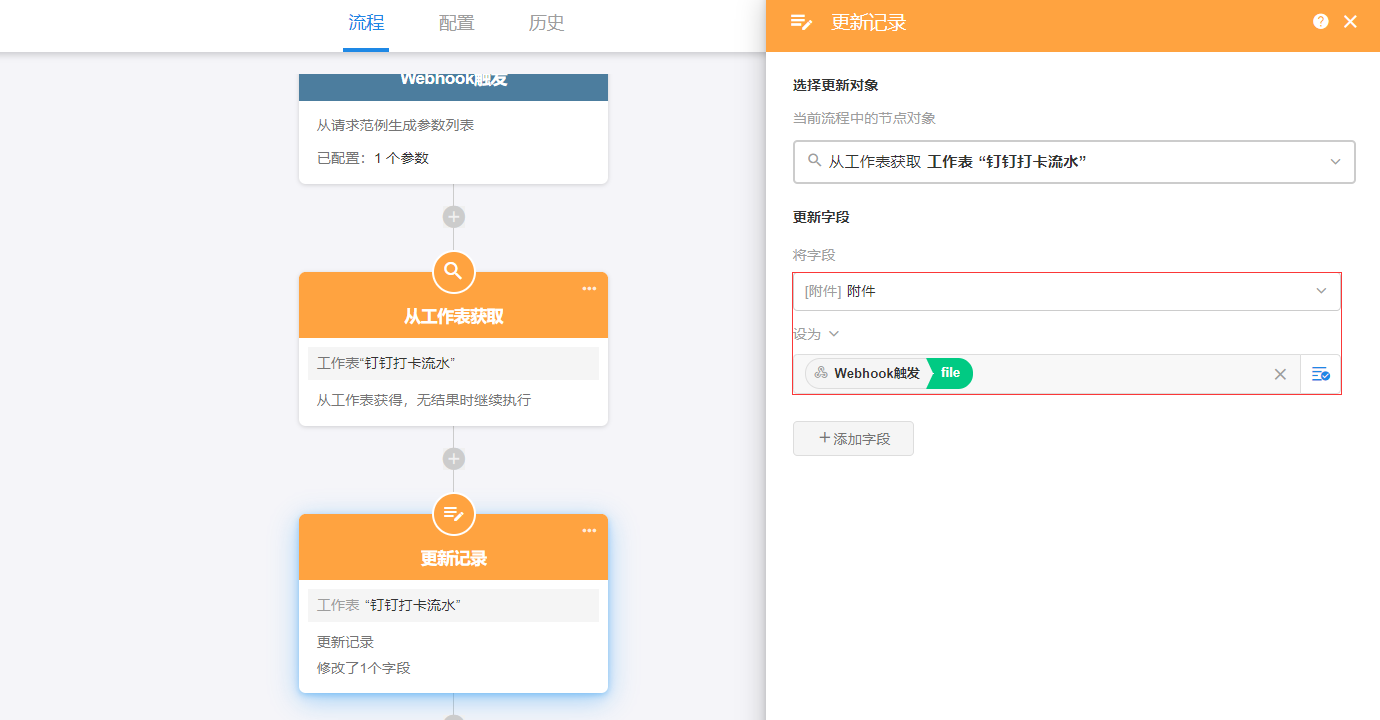Add a node below Webhook触发 with plus

pos(454,217)
